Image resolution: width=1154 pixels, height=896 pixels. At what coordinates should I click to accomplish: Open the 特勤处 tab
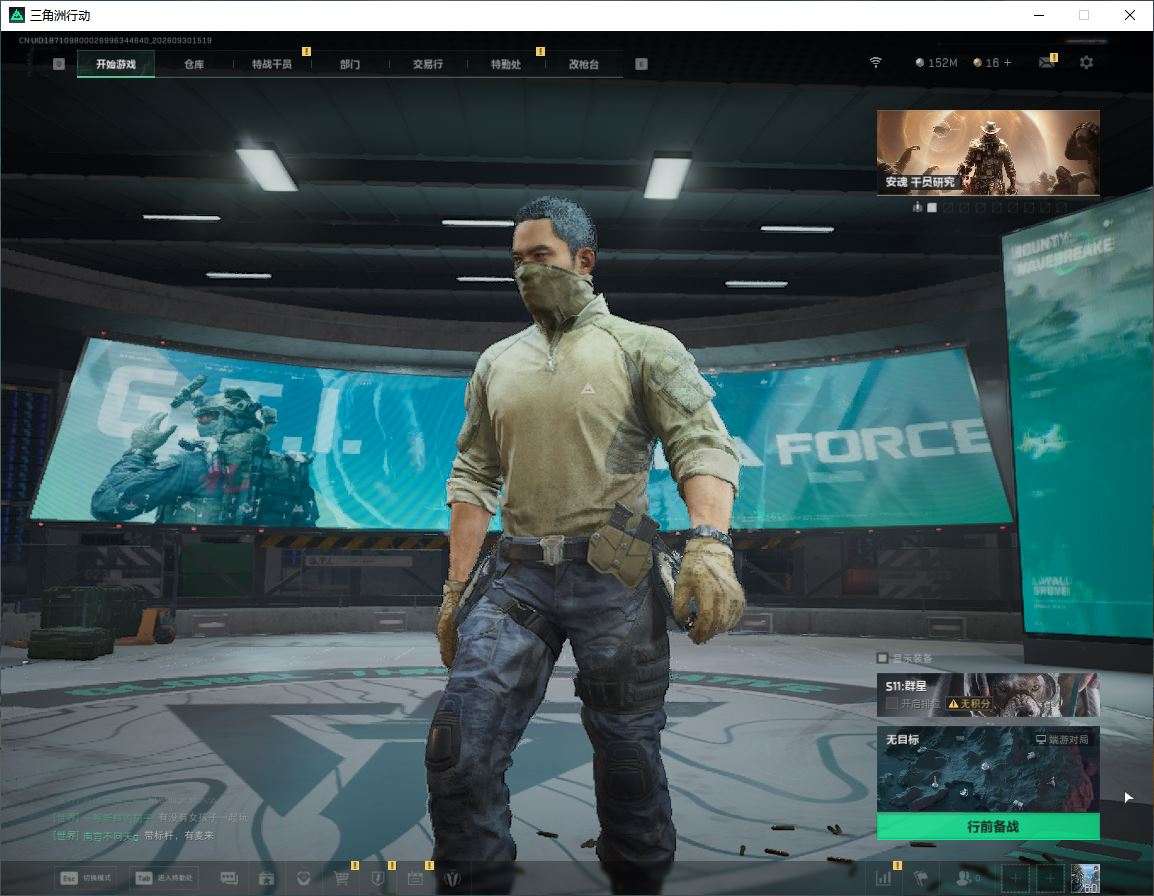click(506, 64)
